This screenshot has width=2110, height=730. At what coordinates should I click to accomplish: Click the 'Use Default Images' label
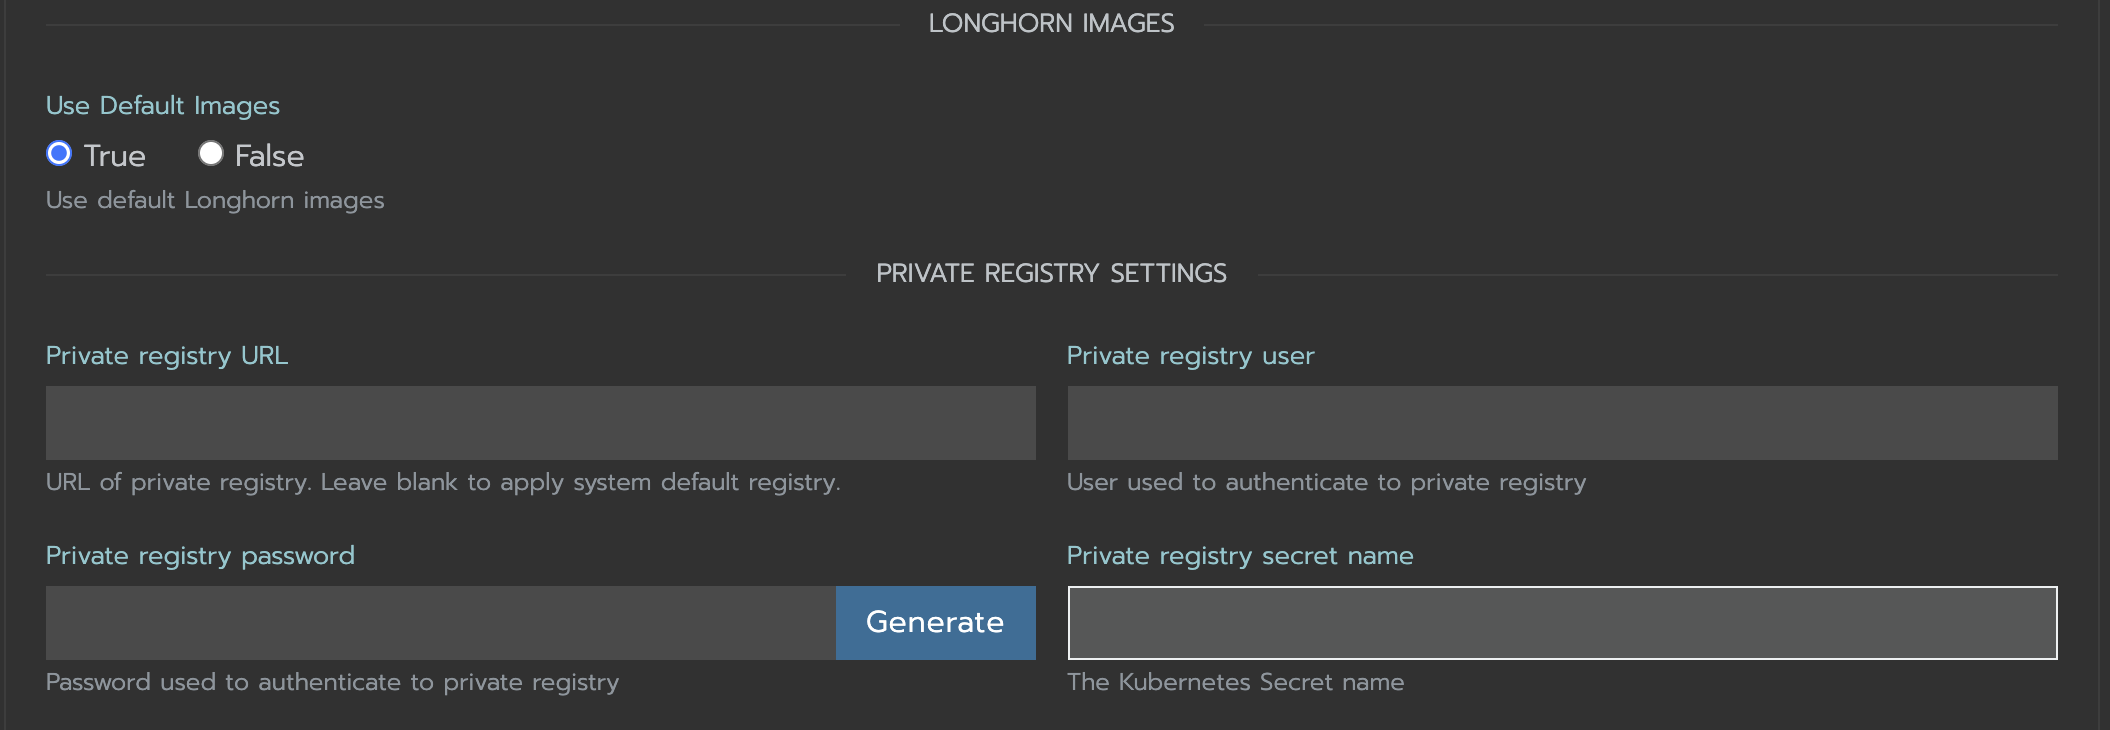pyautogui.click(x=163, y=106)
